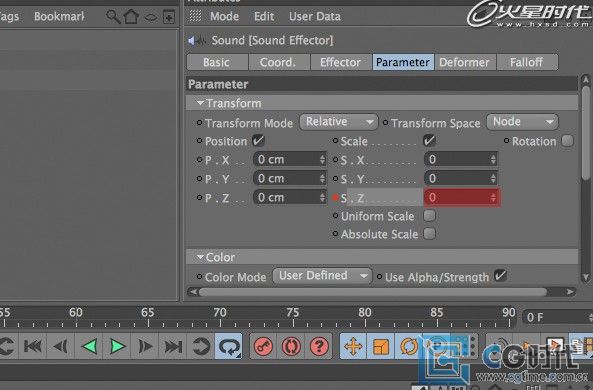Open the User Data menu

click(315, 16)
